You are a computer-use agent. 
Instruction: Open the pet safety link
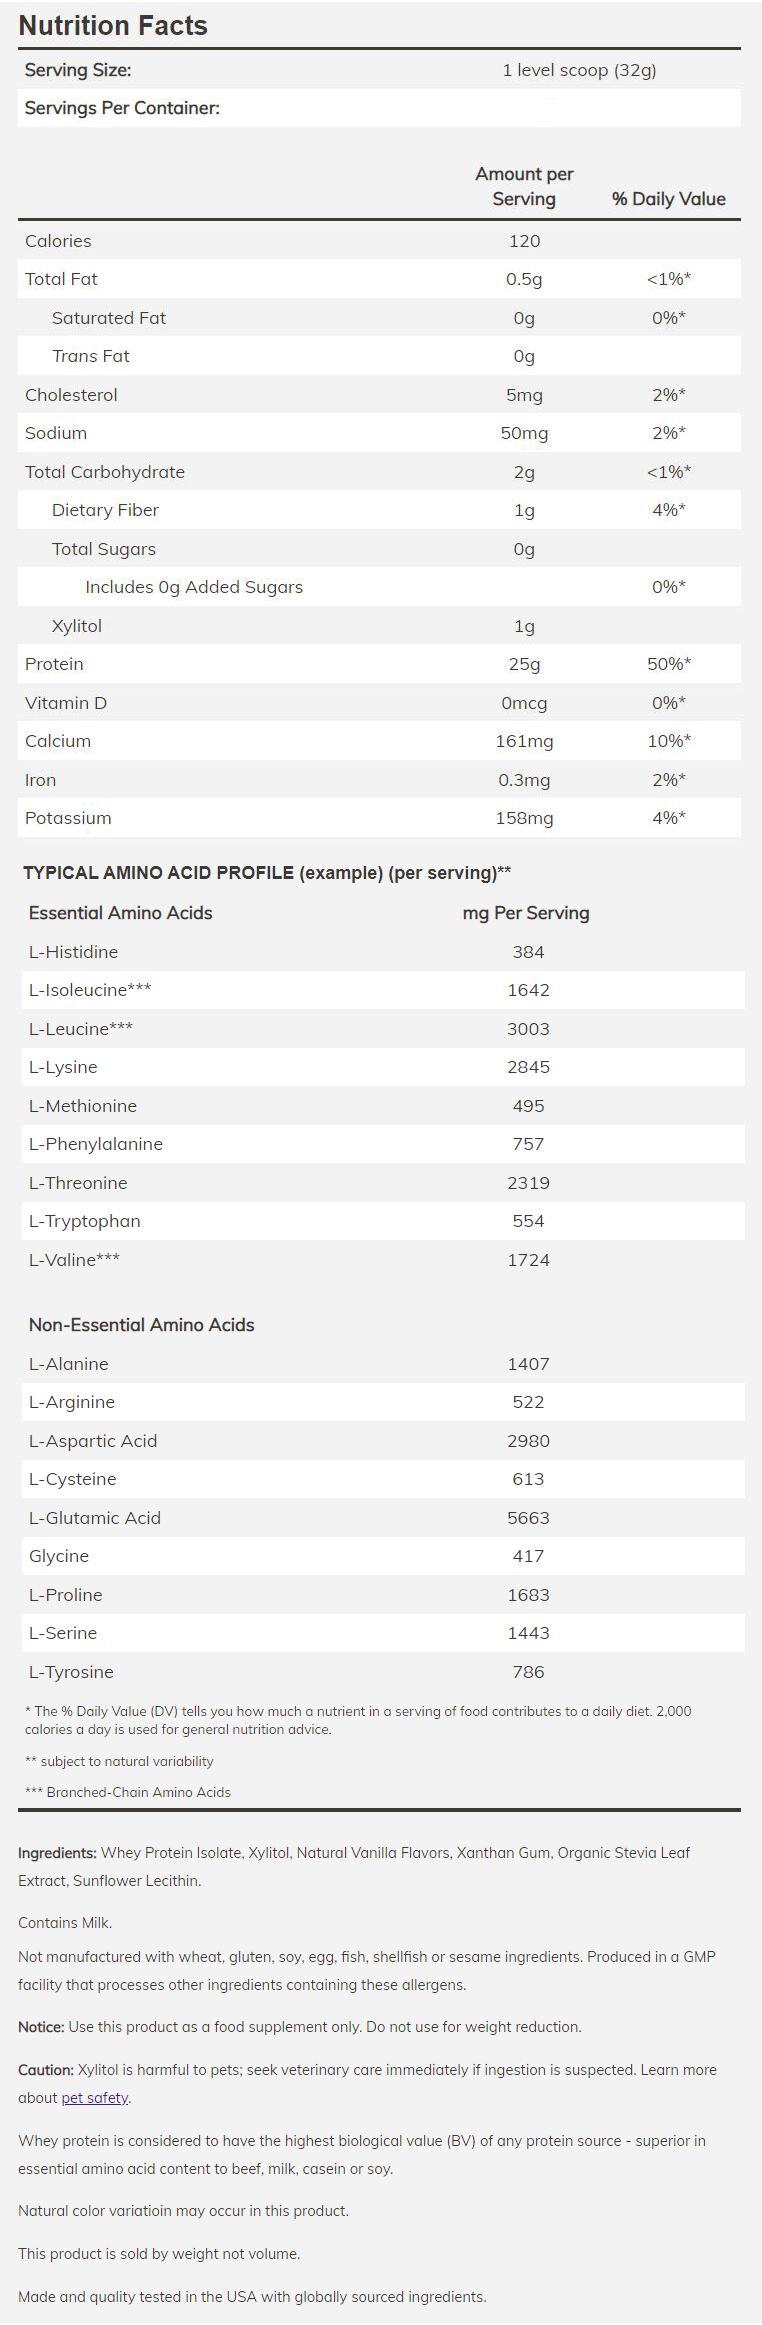click(x=95, y=2098)
